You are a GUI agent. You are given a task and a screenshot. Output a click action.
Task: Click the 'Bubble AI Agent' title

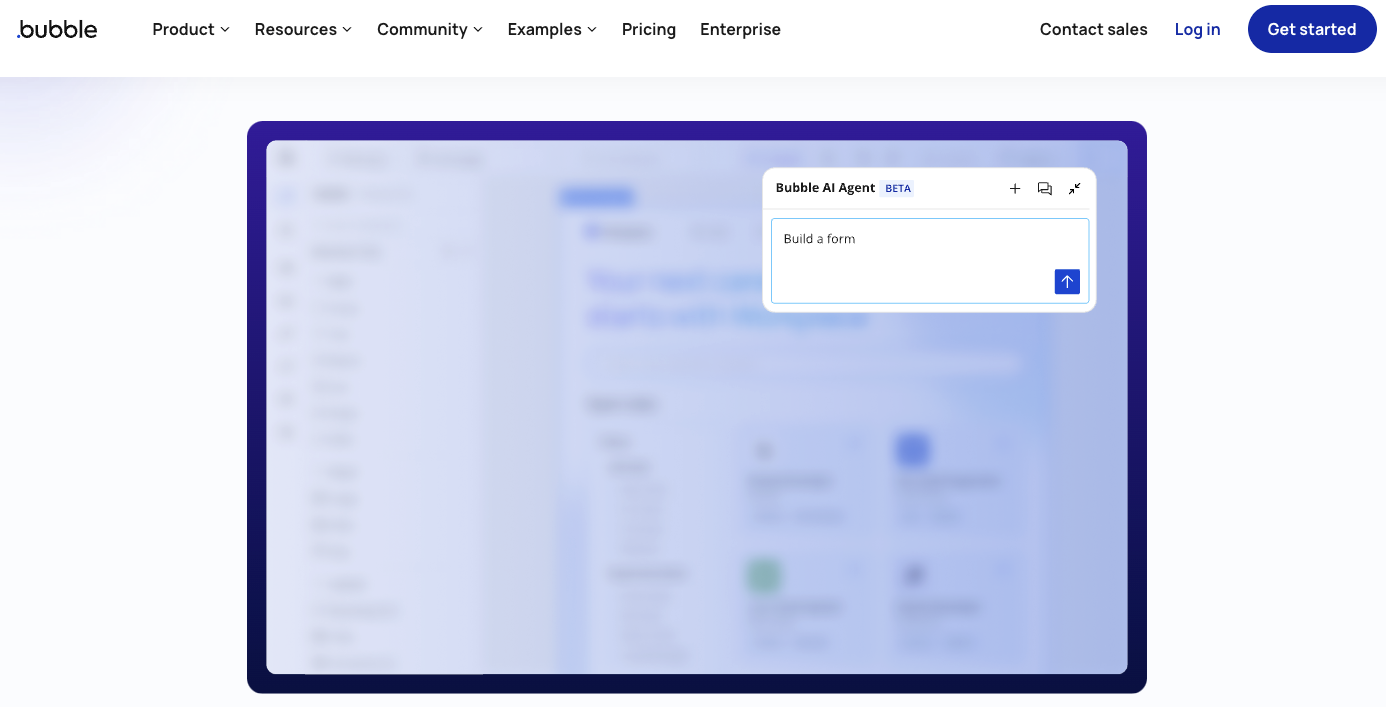[x=825, y=188]
